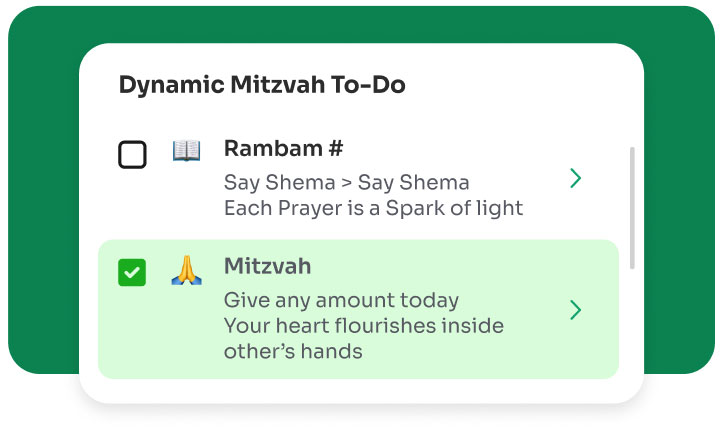
Task: Click "Your heart flourishes inside" line
Action: click(363, 326)
